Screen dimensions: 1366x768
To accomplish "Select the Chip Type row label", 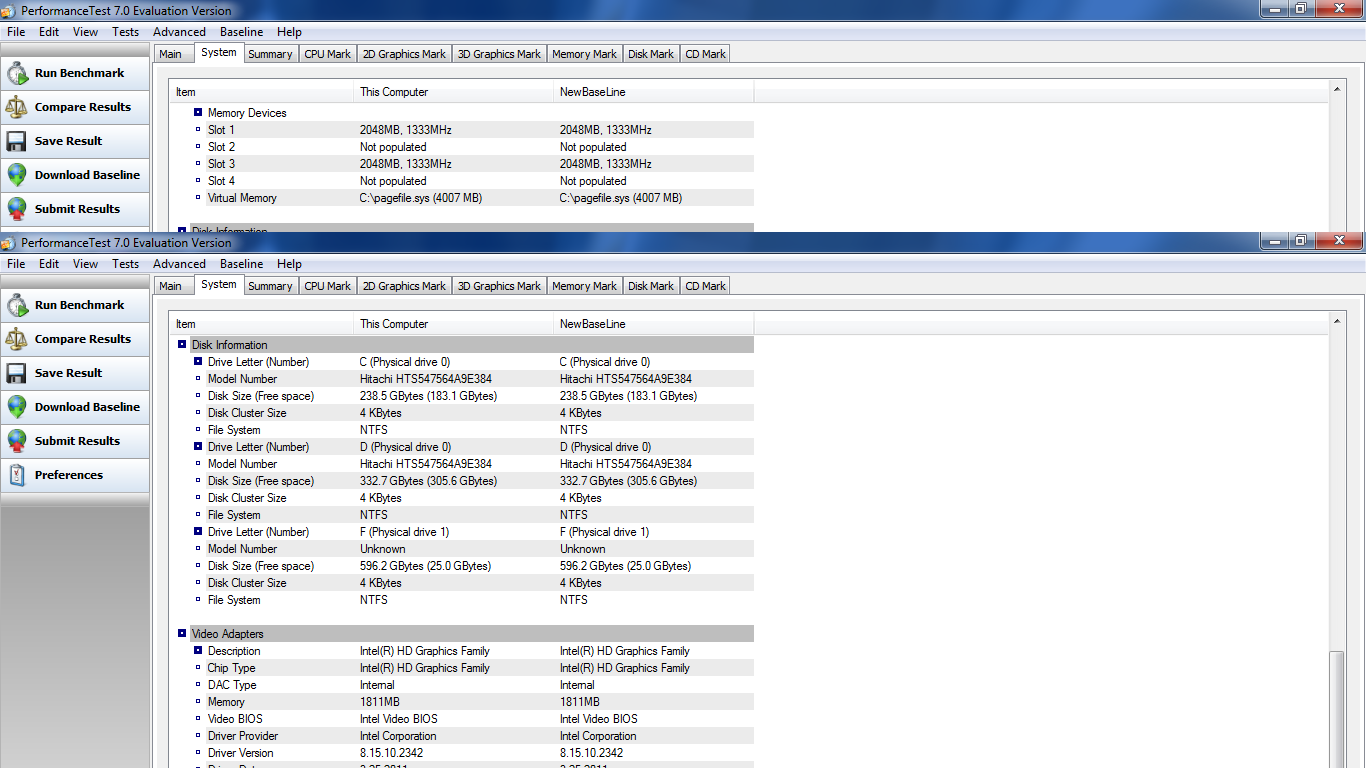I will [231, 668].
